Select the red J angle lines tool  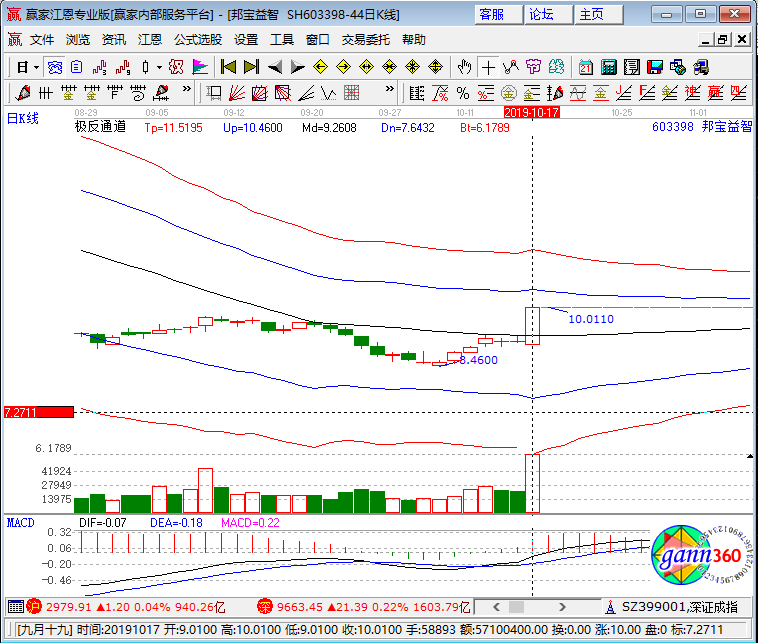pyautogui.click(x=624, y=93)
